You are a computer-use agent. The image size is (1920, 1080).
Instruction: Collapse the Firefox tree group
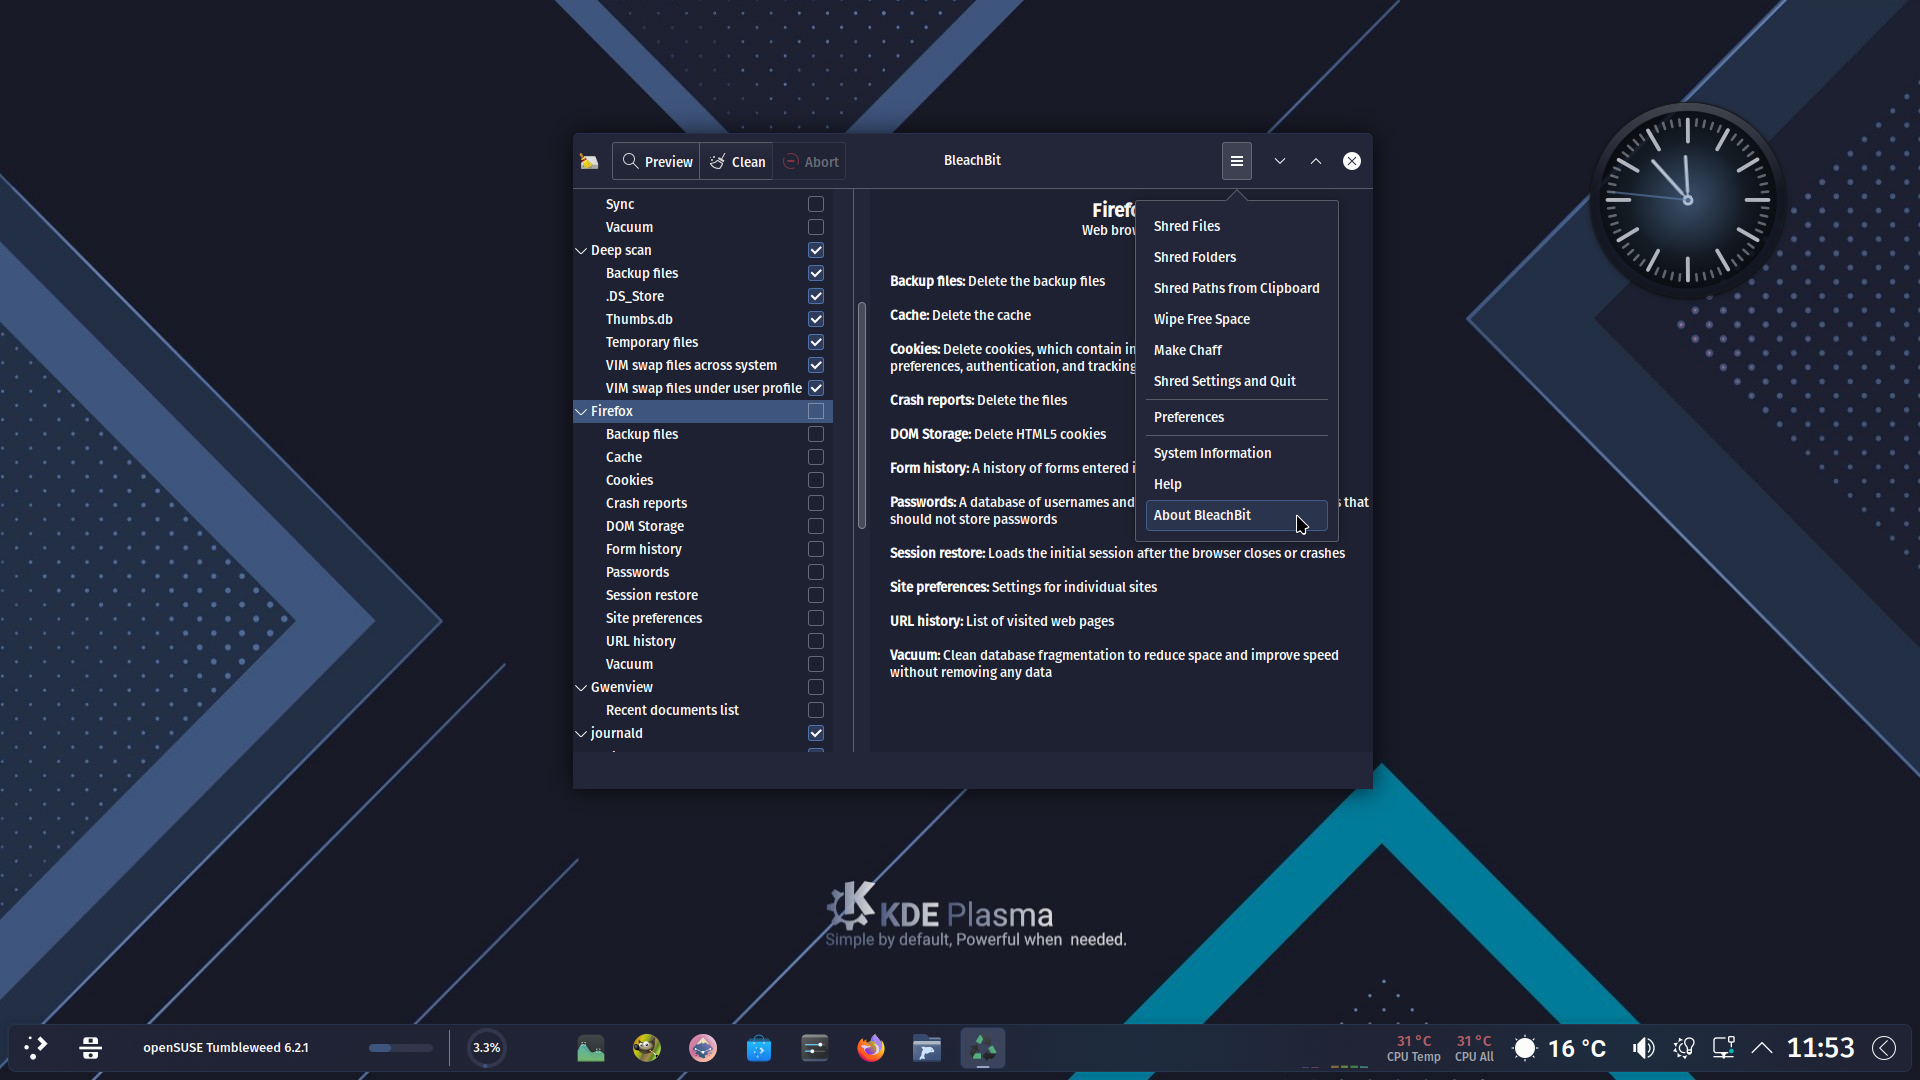[x=581, y=411]
